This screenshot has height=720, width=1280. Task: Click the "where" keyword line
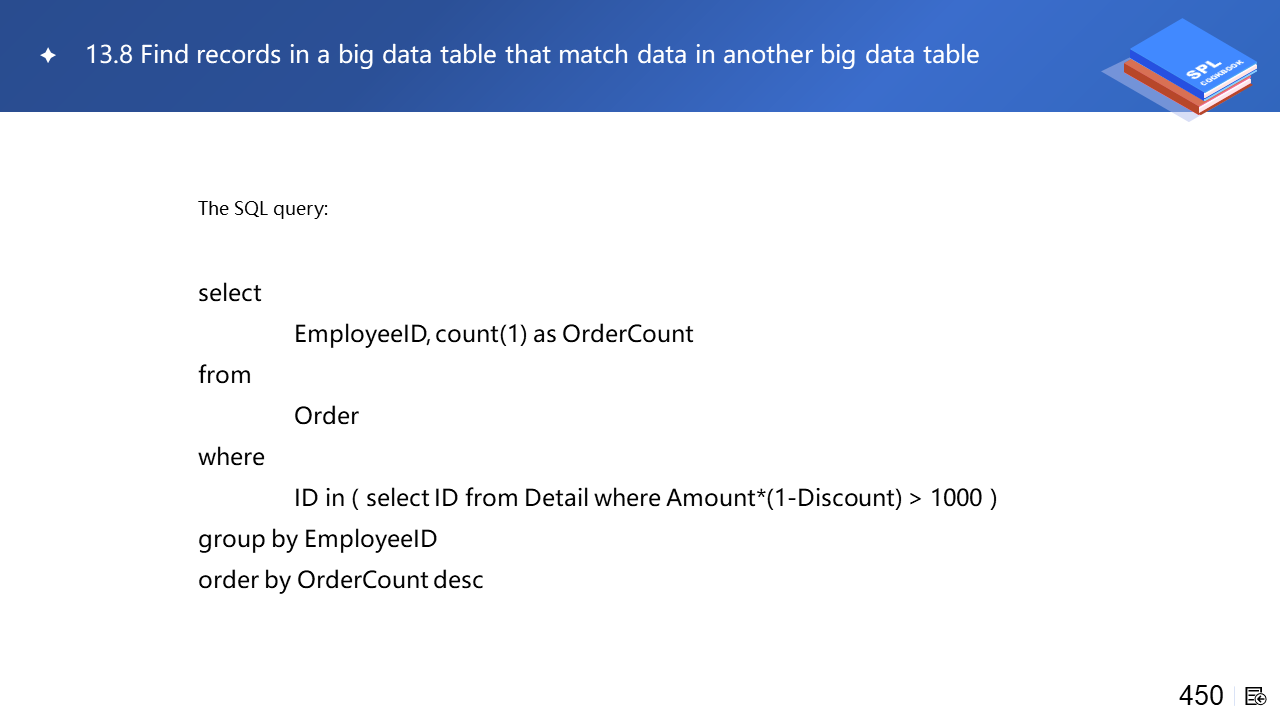(232, 457)
